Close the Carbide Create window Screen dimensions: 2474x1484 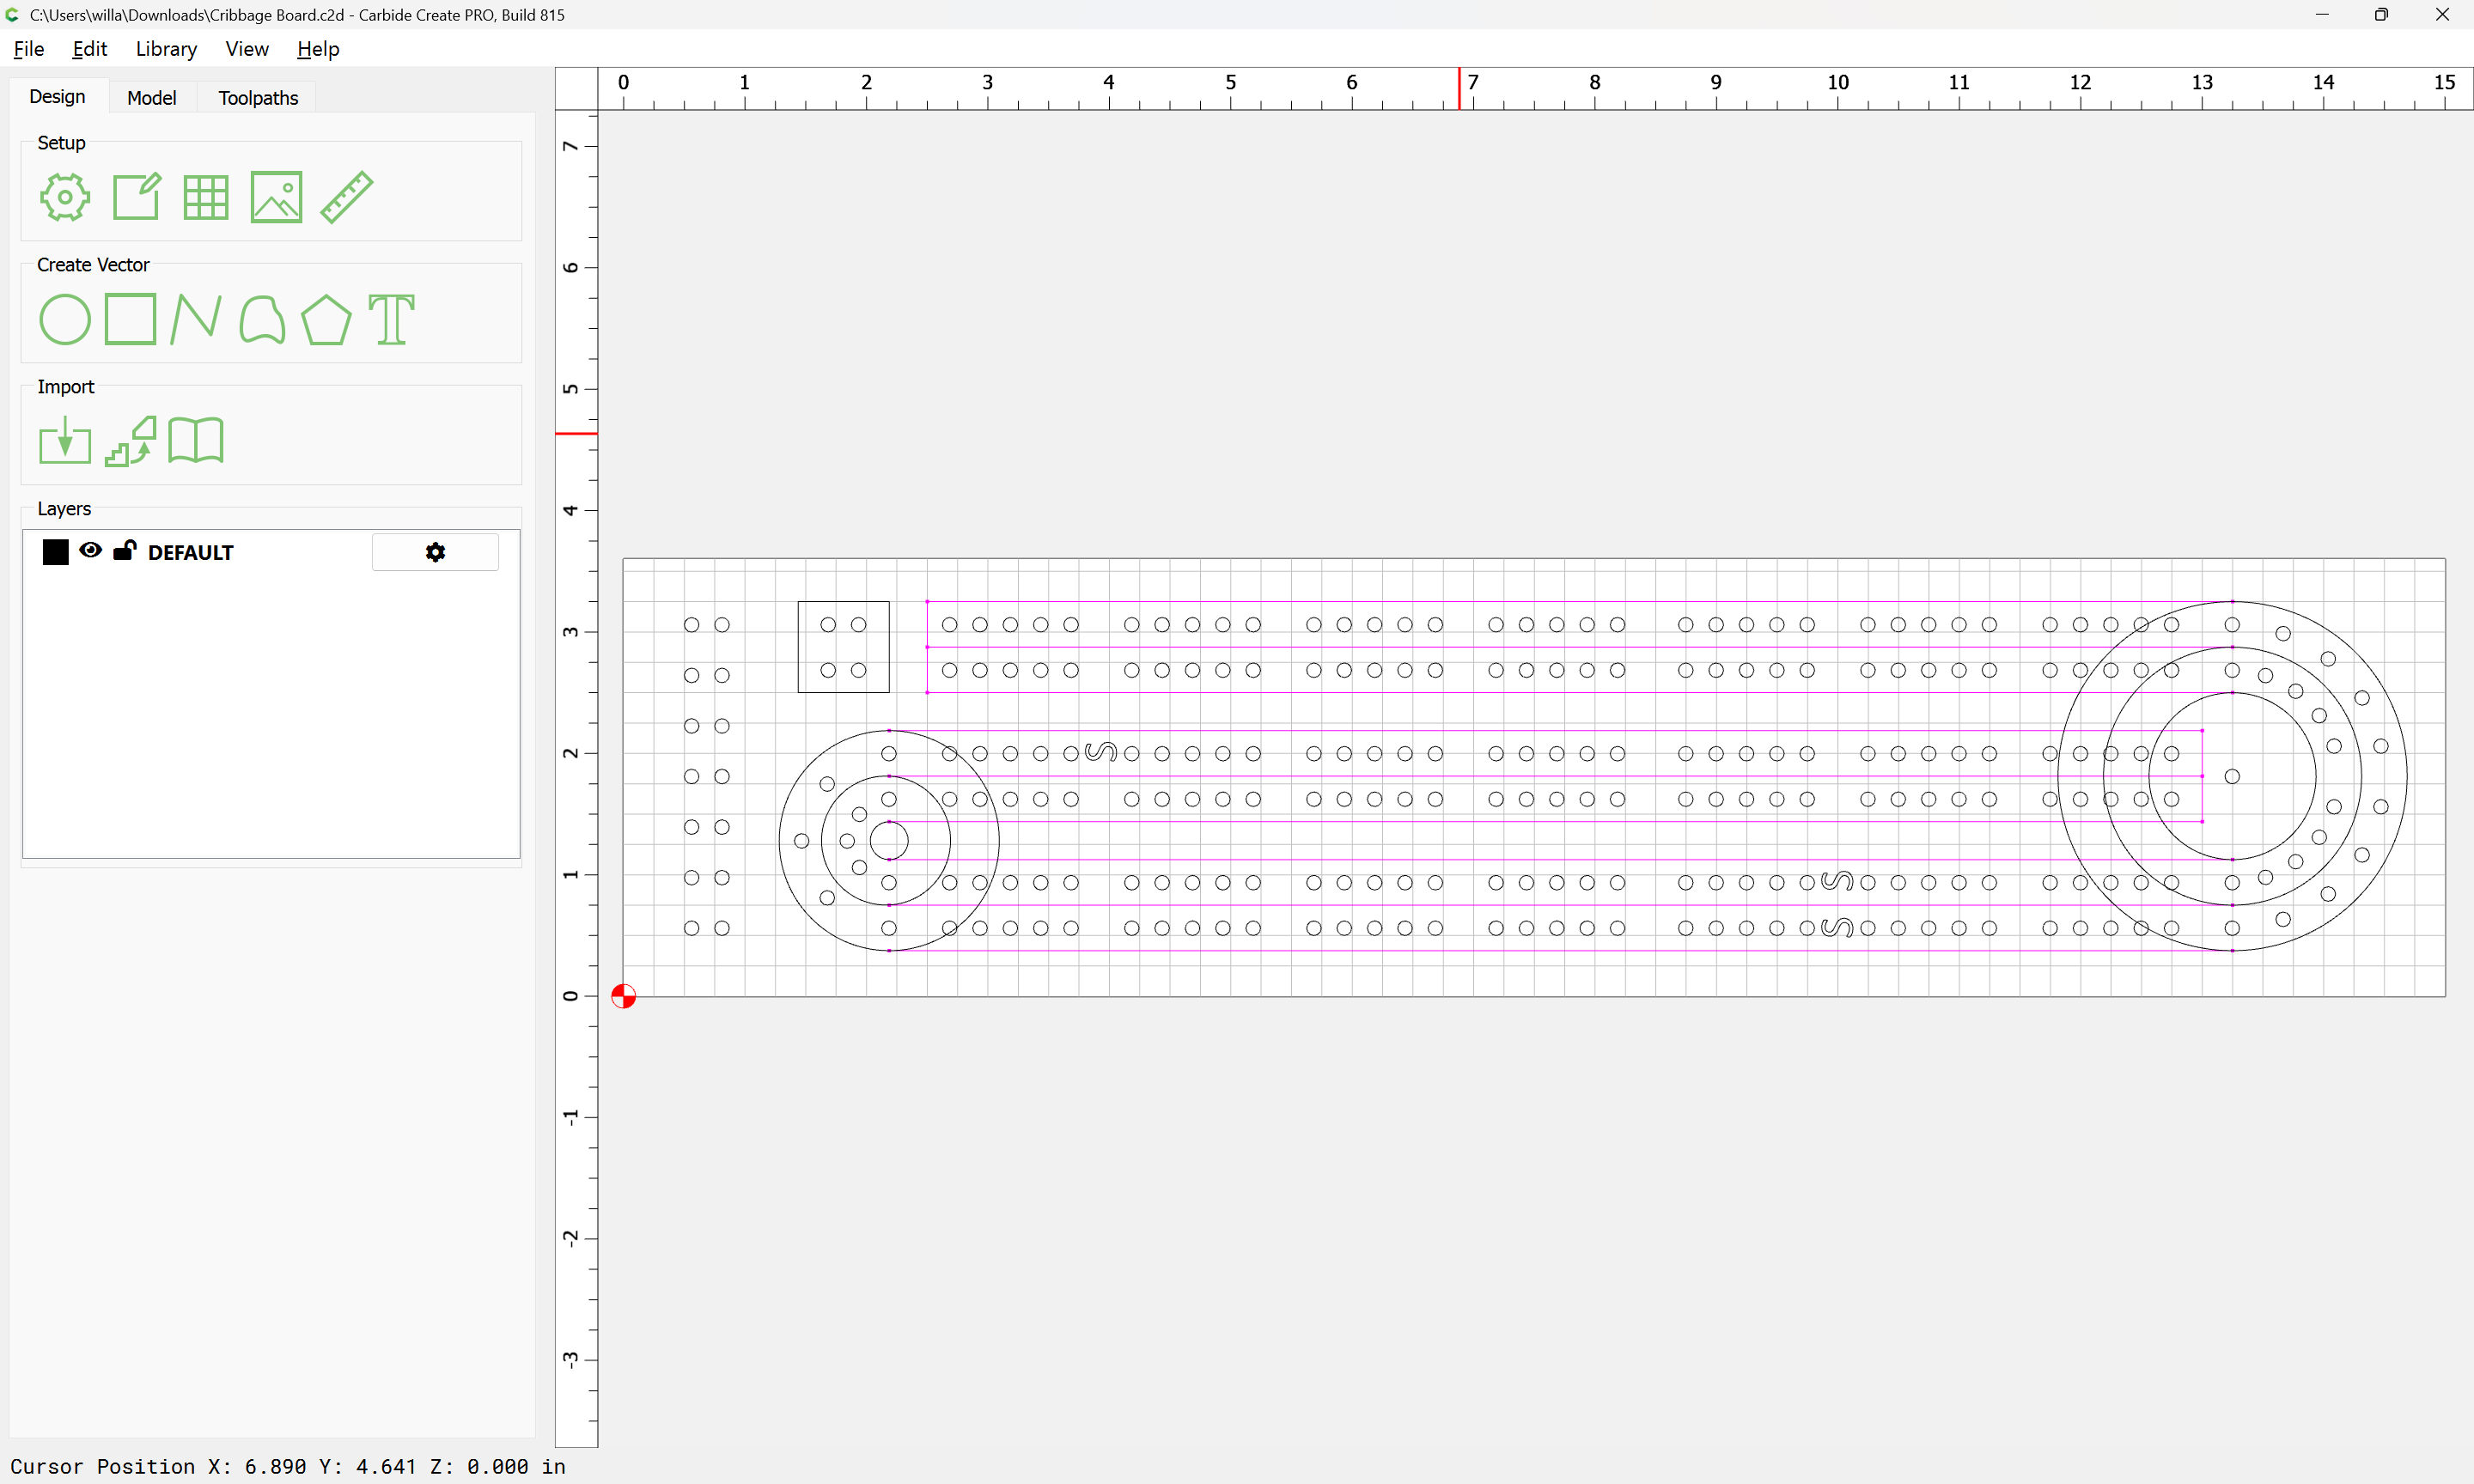[x=2442, y=15]
